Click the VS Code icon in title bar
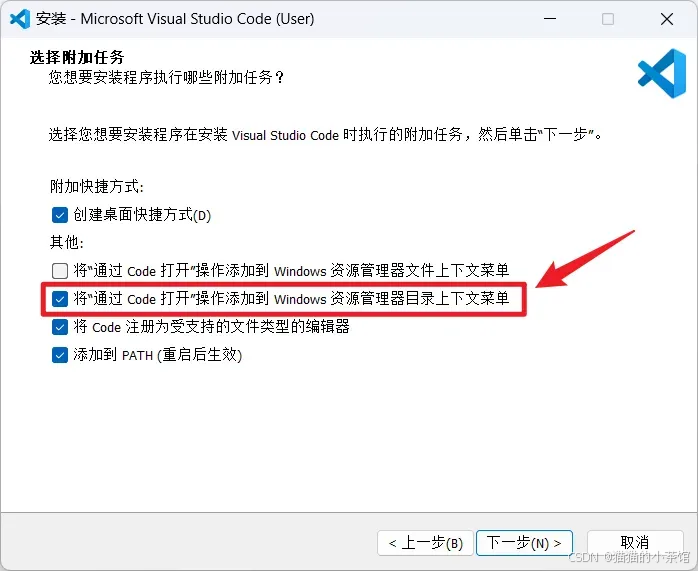 point(20,19)
